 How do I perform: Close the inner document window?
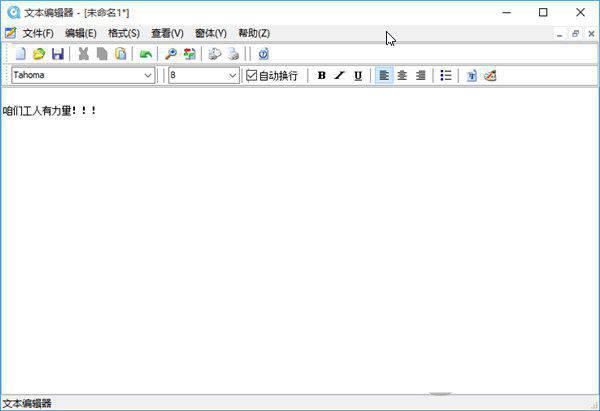591,34
